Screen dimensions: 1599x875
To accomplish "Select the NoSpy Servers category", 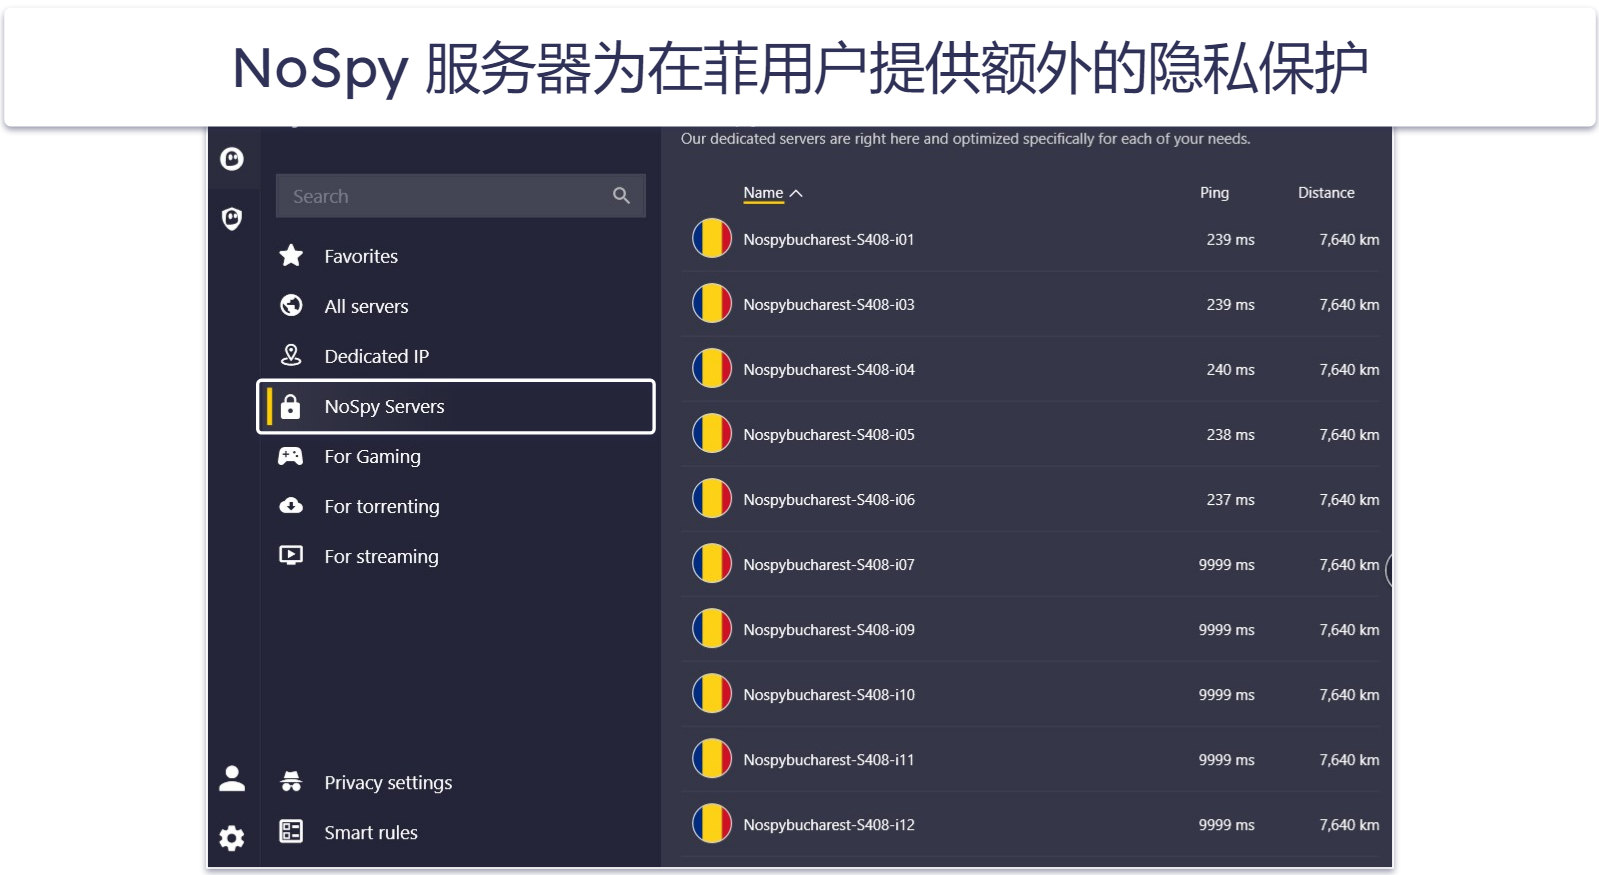I will click(x=456, y=406).
